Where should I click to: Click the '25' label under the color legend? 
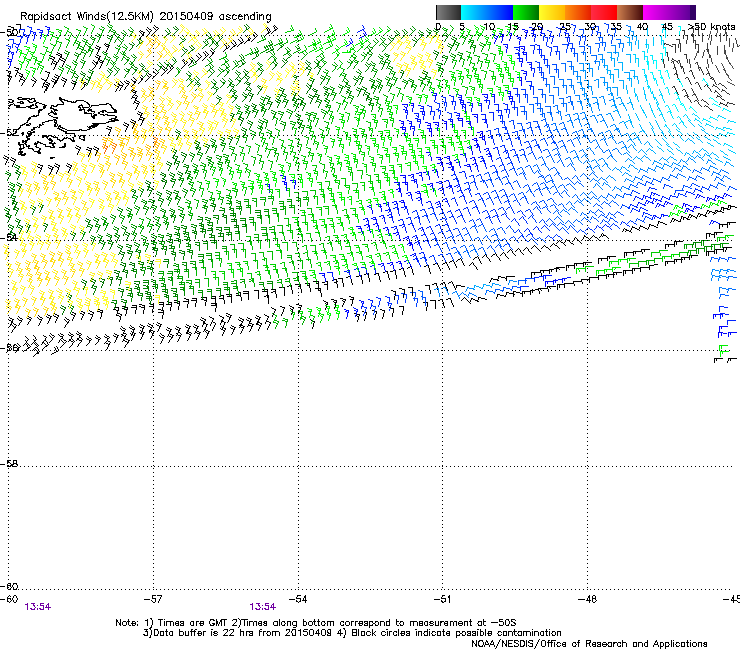[x=564, y=26]
